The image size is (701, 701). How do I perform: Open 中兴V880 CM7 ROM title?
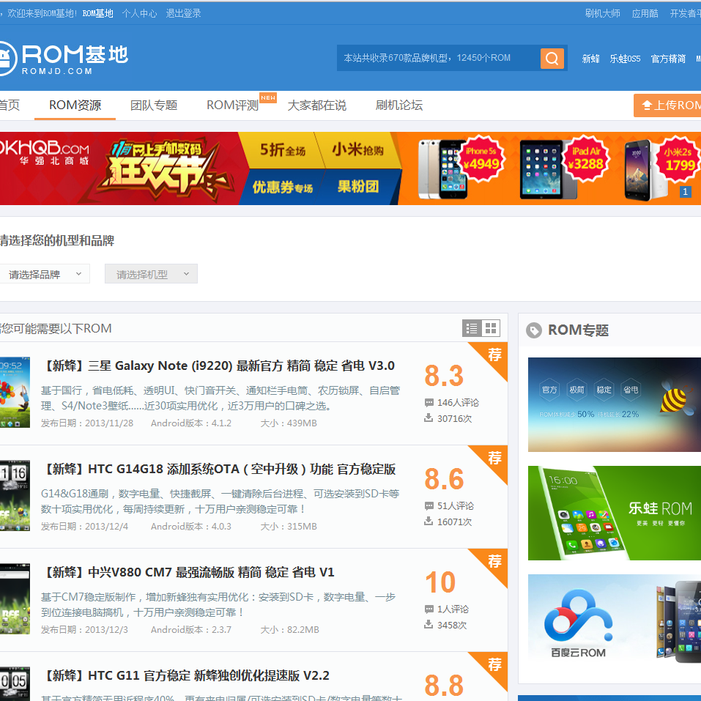[x=188, y=572]
